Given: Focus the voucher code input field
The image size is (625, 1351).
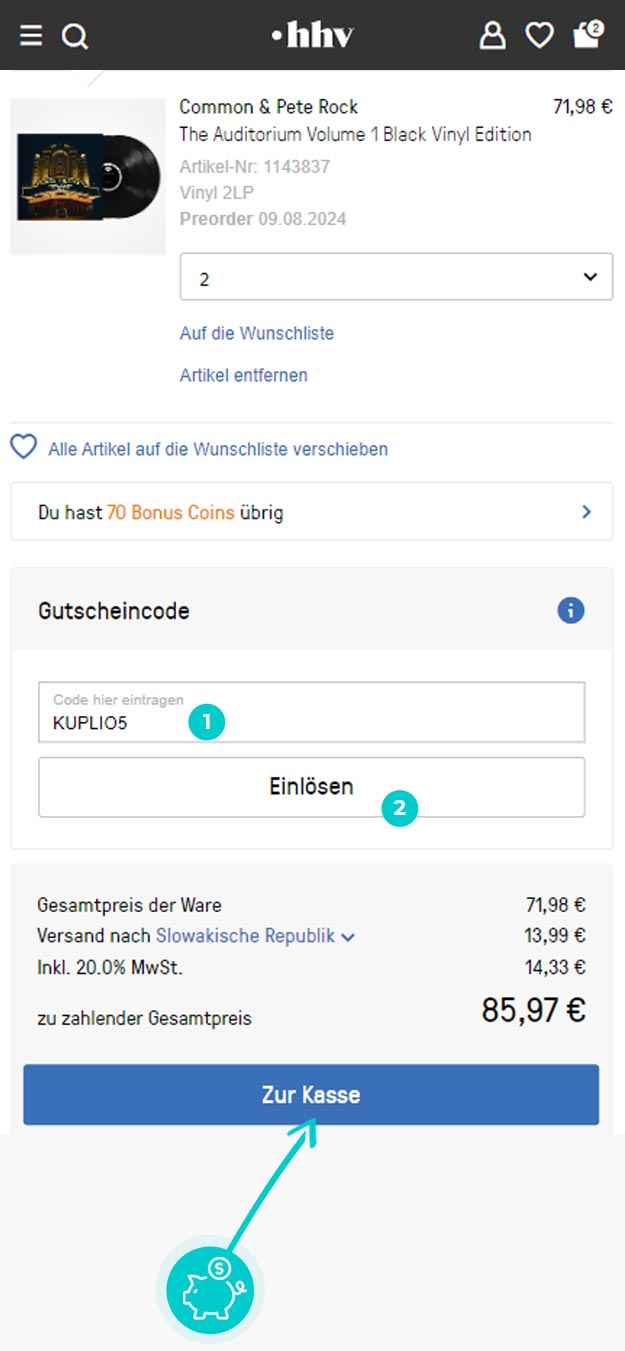Looking at the screenshot, I should (312, 713).
